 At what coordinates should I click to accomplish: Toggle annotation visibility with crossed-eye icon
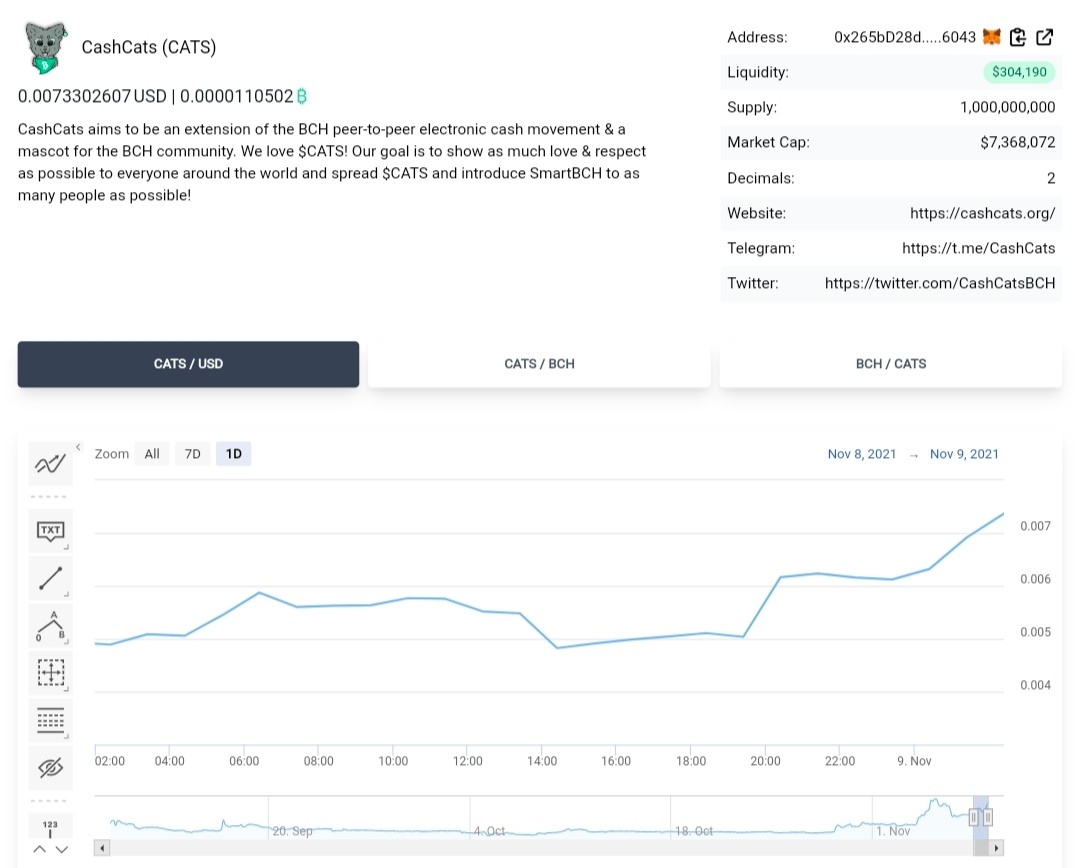[50, 767]
